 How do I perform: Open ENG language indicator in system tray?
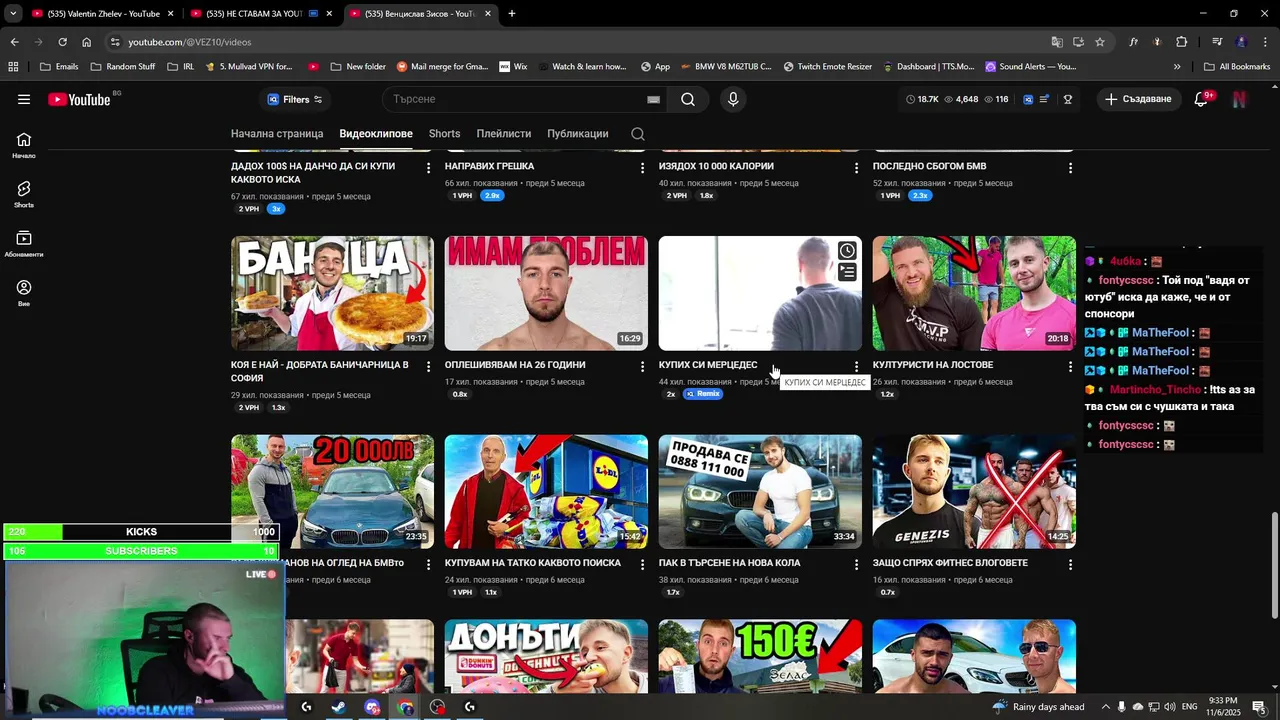click(x=1189, y=707)
